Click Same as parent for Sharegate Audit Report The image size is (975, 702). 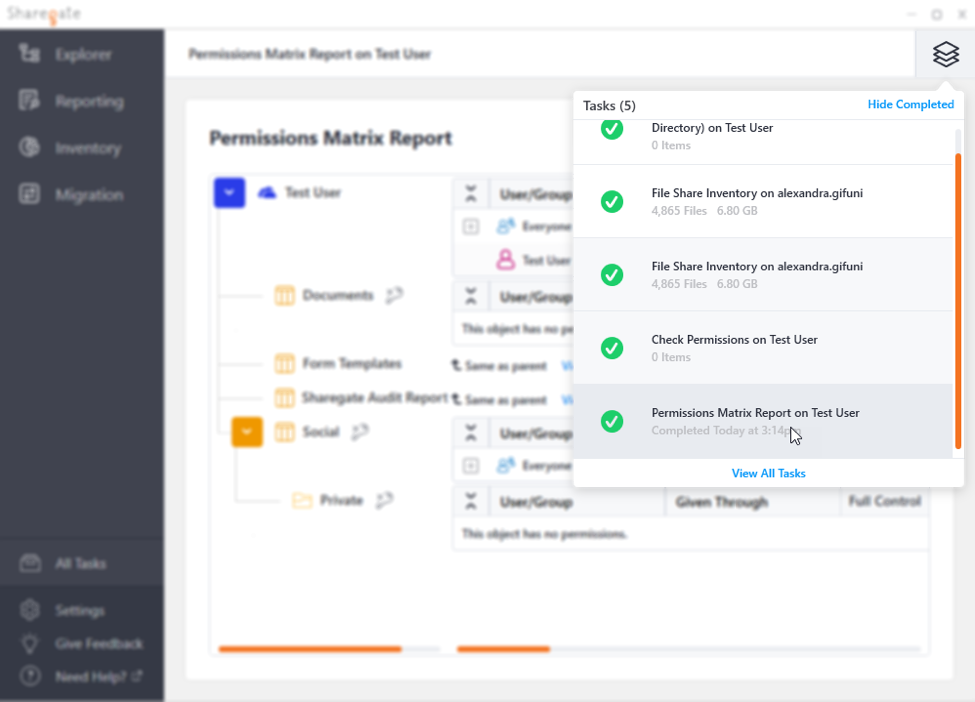499,400
